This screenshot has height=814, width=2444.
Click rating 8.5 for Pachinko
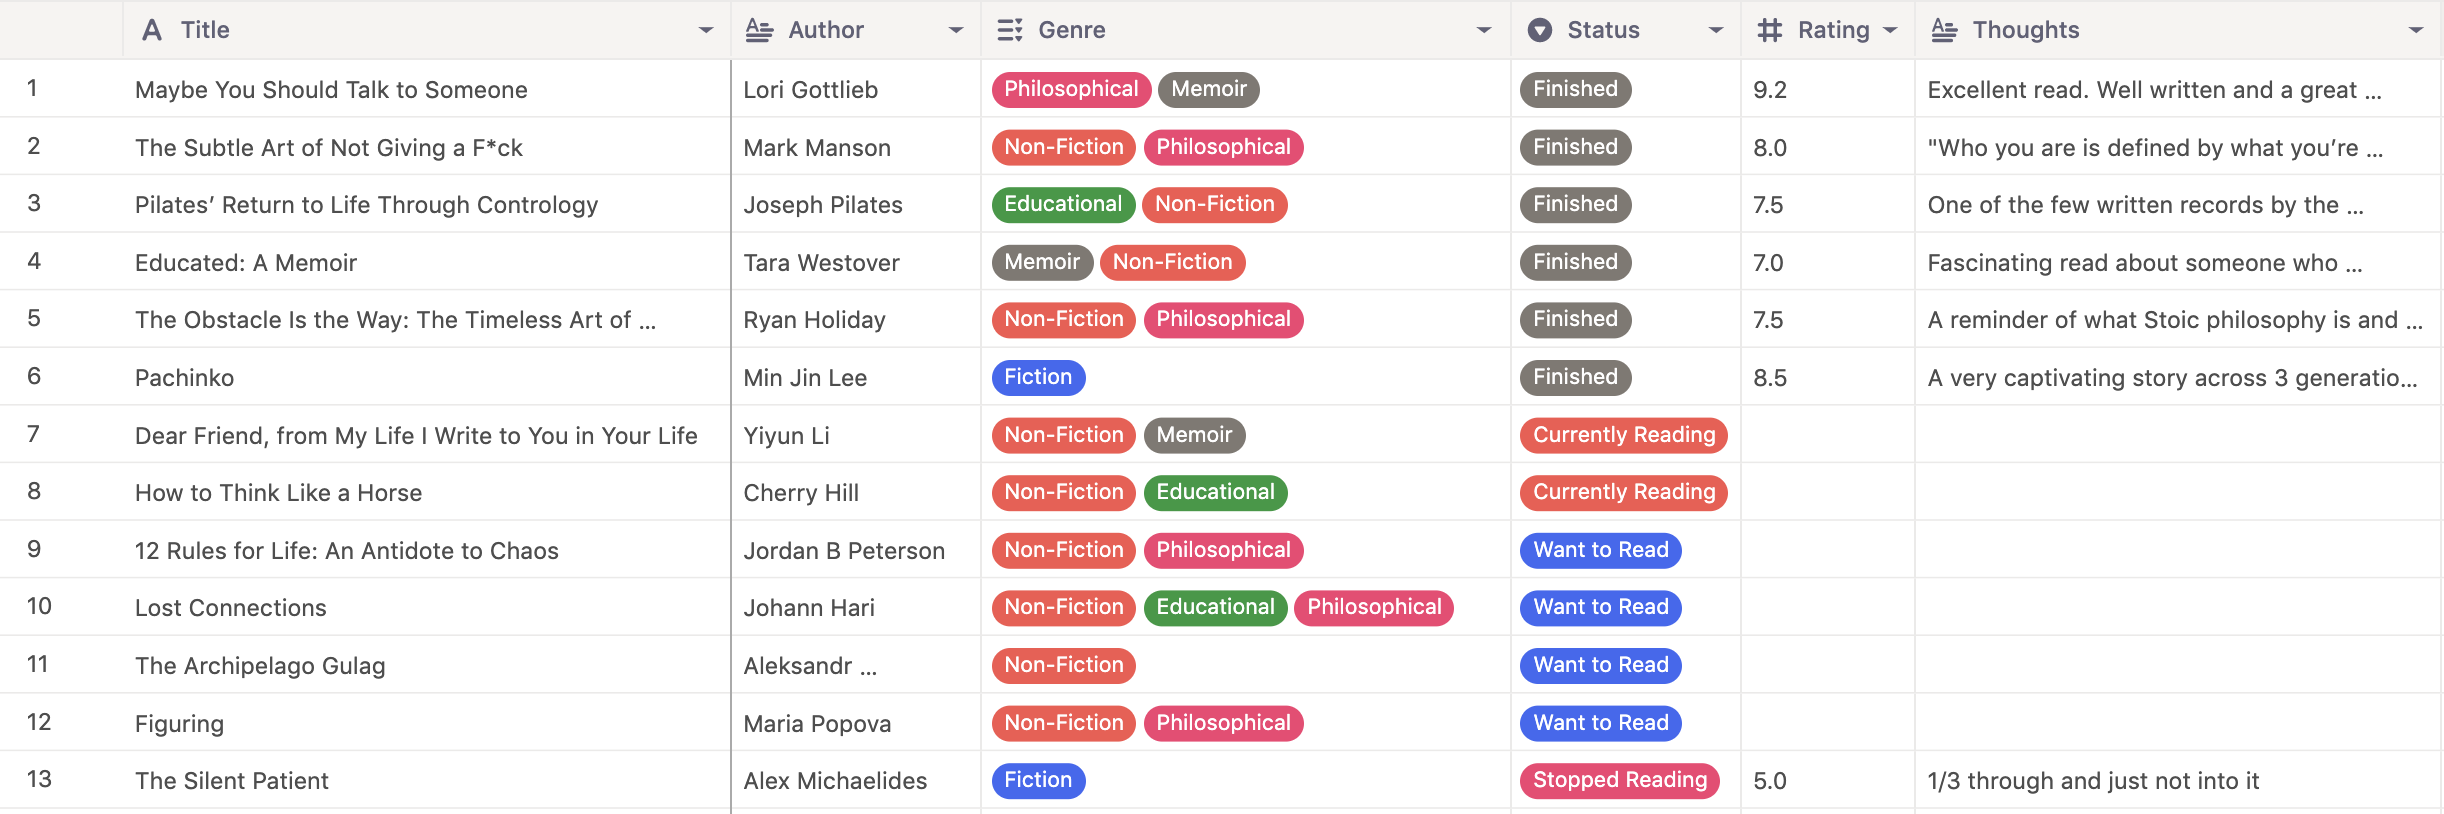pos(1770,378)
